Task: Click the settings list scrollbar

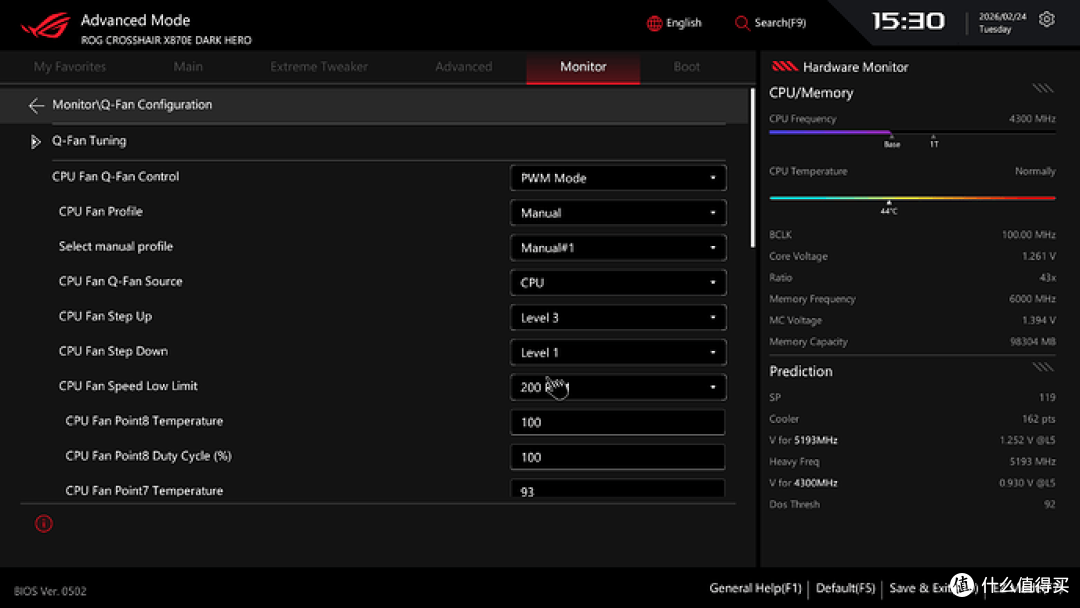Action: pyautogui.click(x=752, y=168)
